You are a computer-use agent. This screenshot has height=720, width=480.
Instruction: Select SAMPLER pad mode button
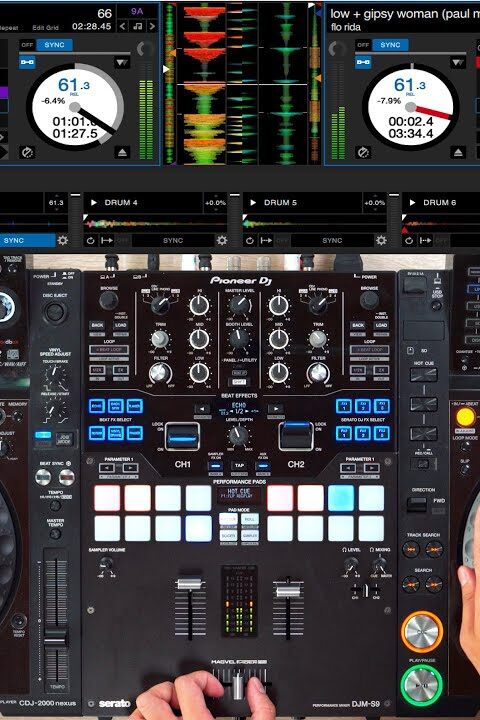[x=249, y=536]
